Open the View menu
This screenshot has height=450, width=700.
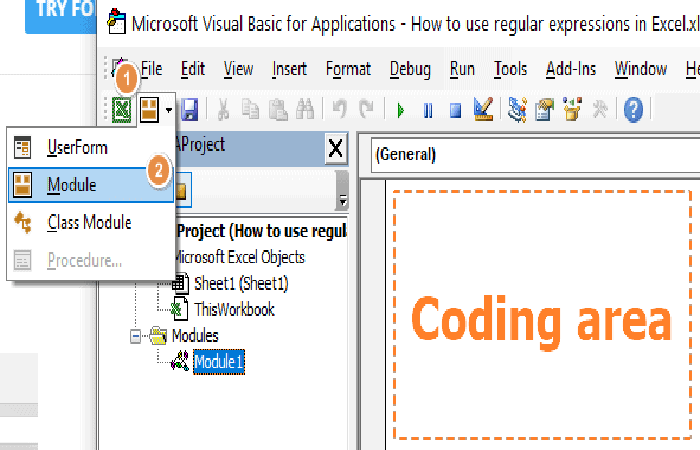tap(238, 69)
